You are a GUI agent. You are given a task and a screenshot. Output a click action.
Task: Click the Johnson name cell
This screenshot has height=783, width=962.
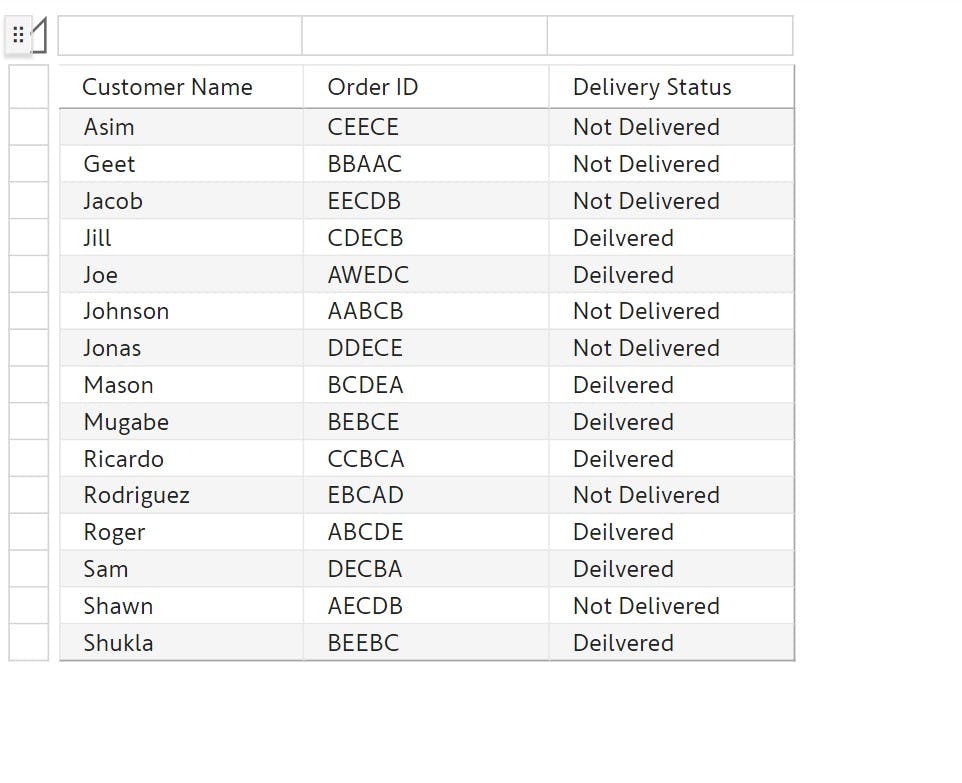click(x=181, y=311)
